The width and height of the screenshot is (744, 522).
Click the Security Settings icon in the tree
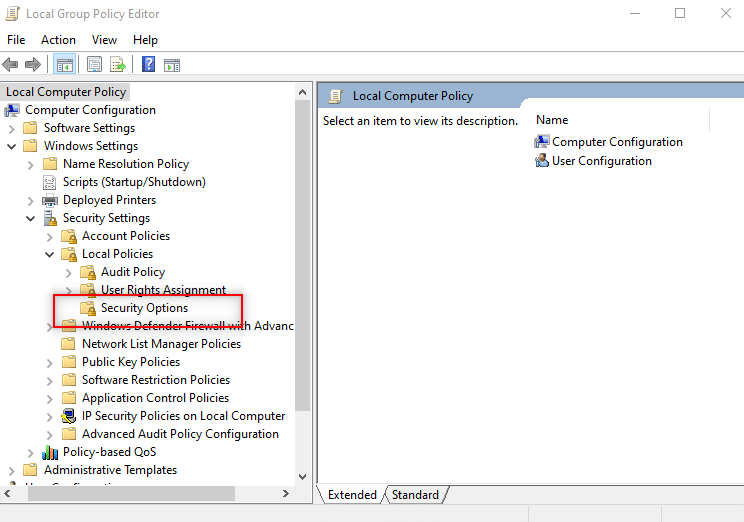pyautogui.click(x=50, y=218)
